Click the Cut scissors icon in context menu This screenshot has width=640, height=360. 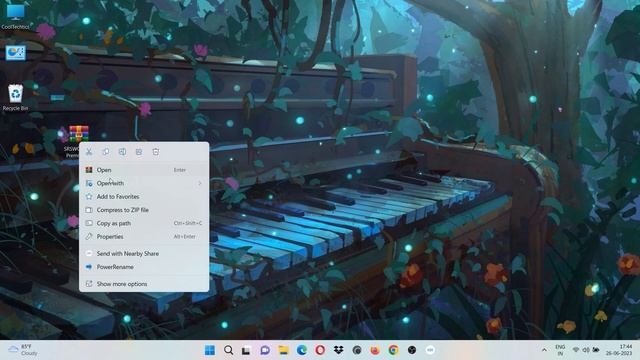click(x=89, y=152)
